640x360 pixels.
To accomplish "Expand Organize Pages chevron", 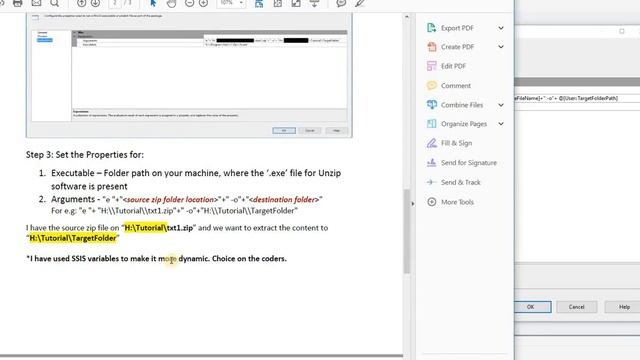I will [501, 124].
